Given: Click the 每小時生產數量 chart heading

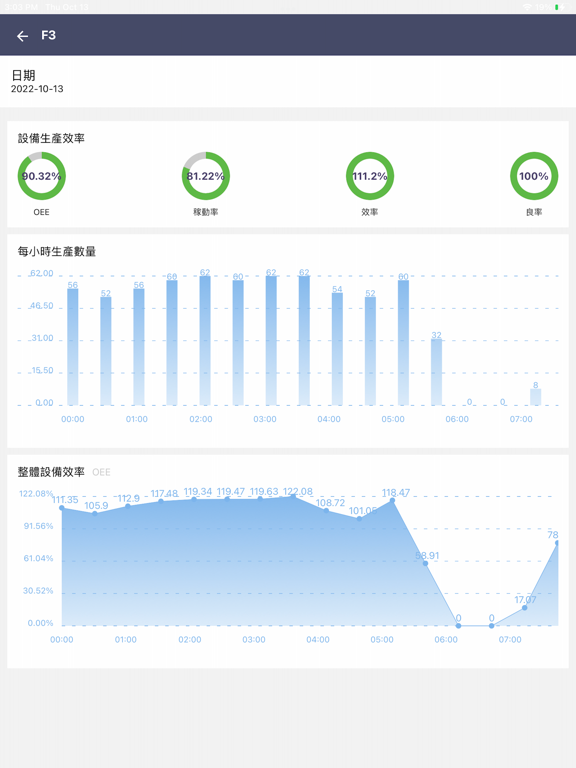Looking at the screenshot, I should click(57, 252).
